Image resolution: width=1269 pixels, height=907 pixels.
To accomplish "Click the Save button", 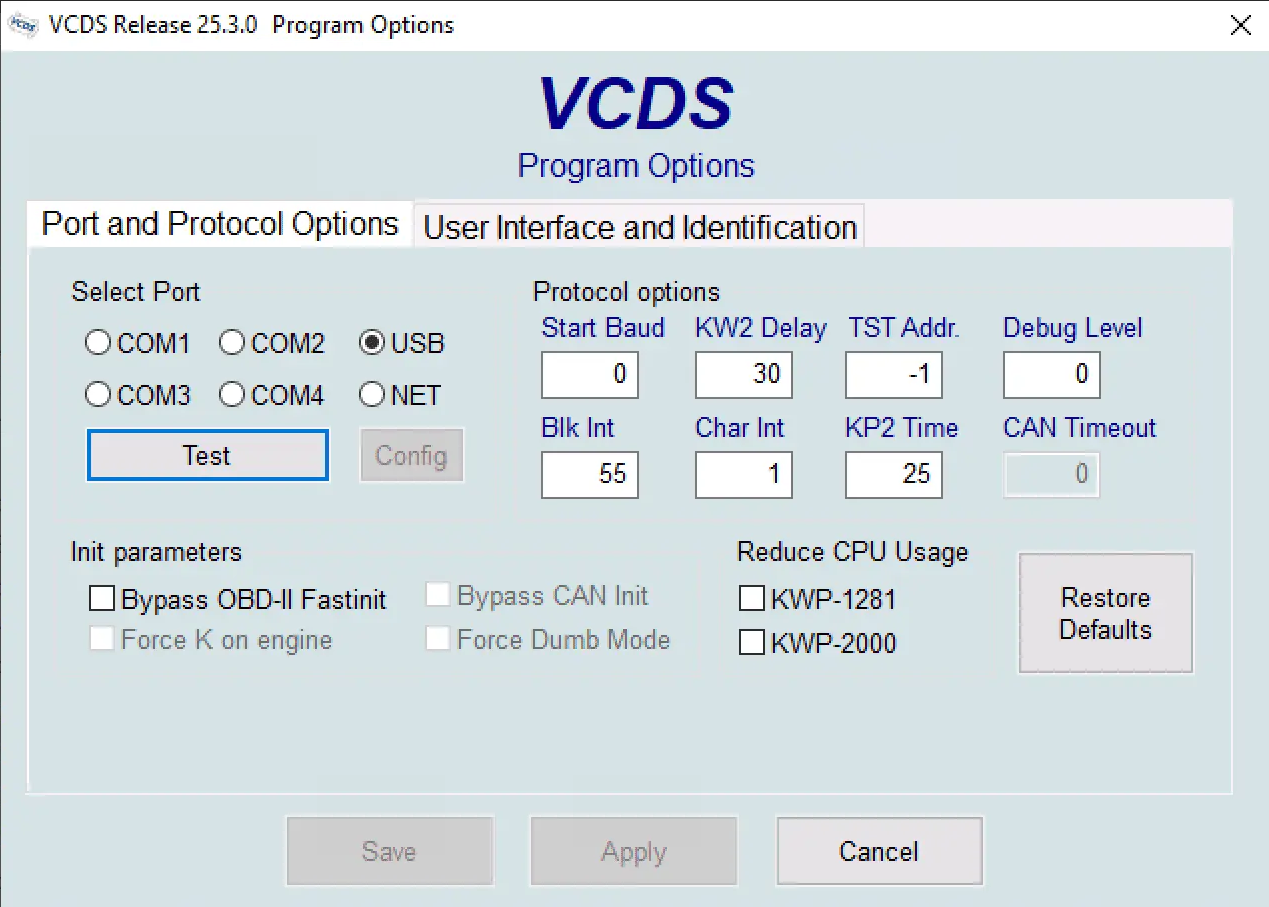I will [x=389, y=851].
